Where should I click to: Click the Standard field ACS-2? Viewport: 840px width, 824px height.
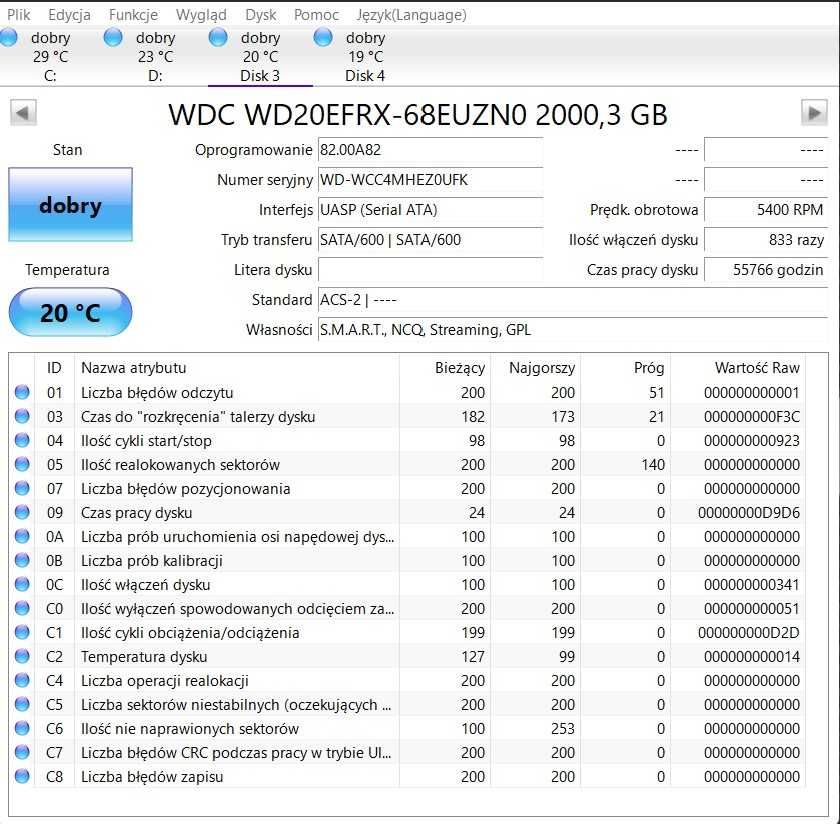(573, 300)
